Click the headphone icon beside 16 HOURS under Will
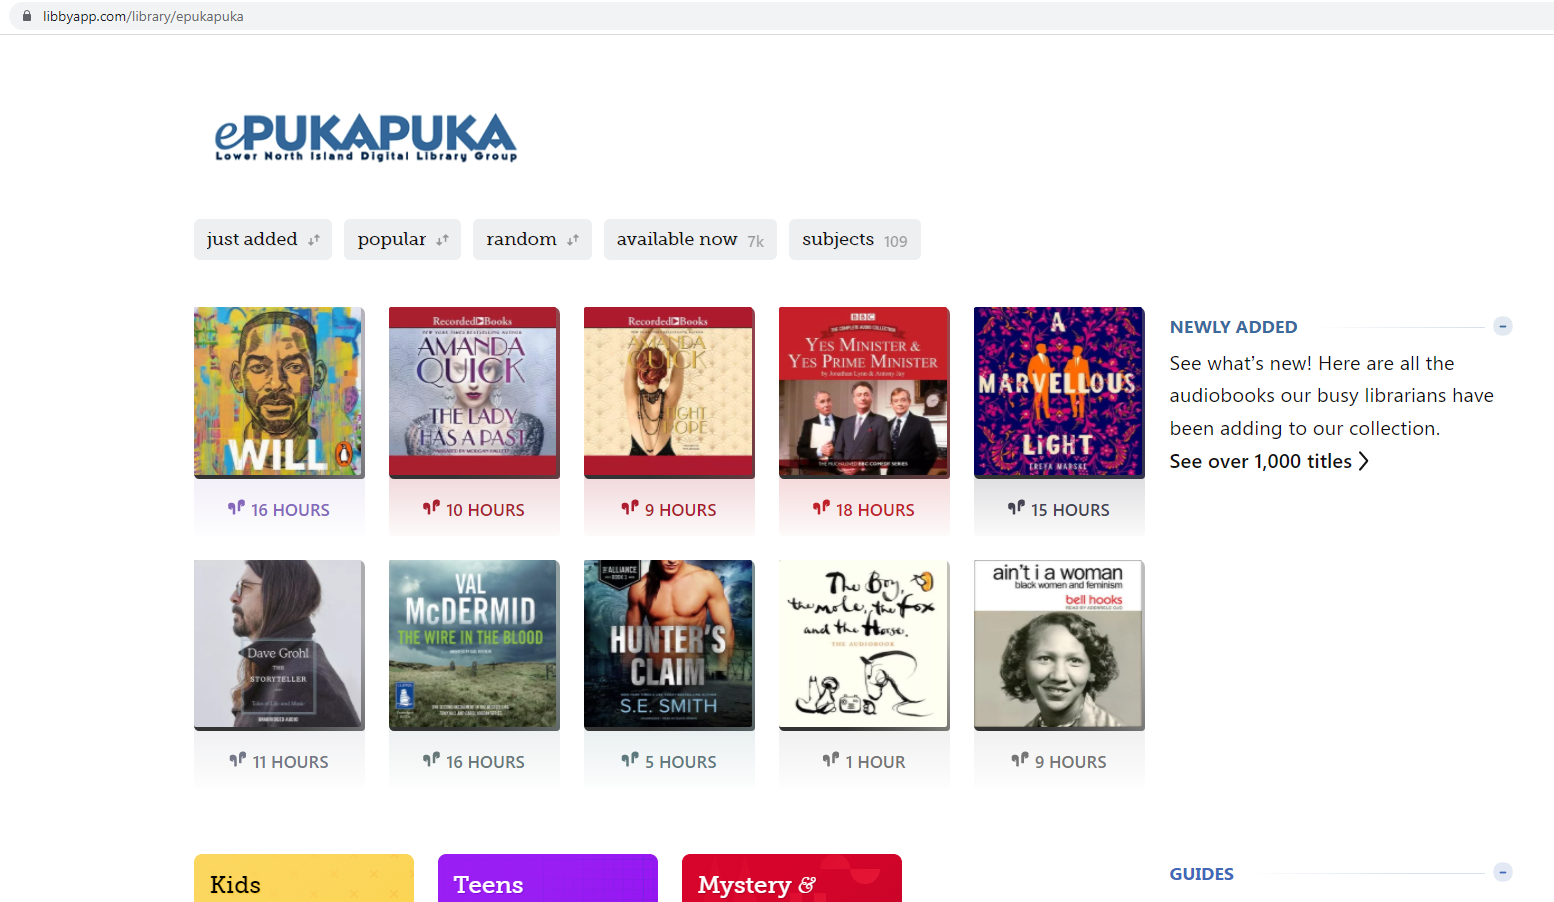Viewport: 1554px width, 902px height. 236,508
